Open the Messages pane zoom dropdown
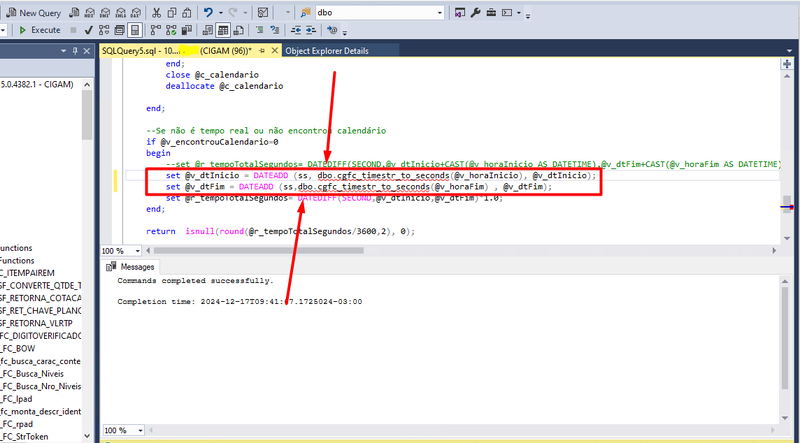The height and width of the screenshot is (443, 800). pyautogui.click(x=140, y=430)
